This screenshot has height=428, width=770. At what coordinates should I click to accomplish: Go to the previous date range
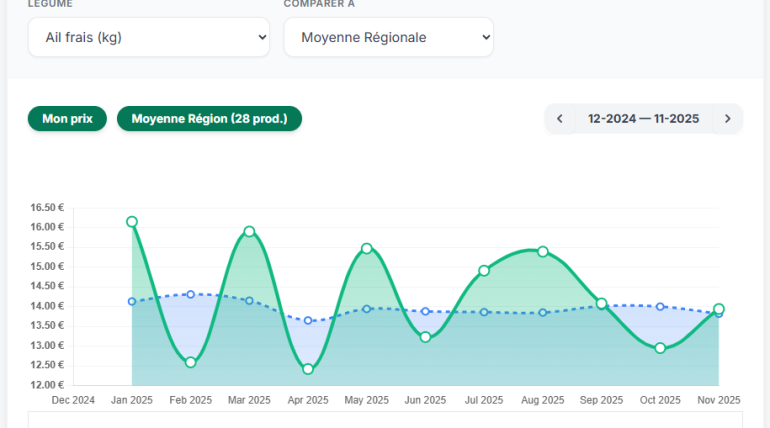click(x=560, y=119)
